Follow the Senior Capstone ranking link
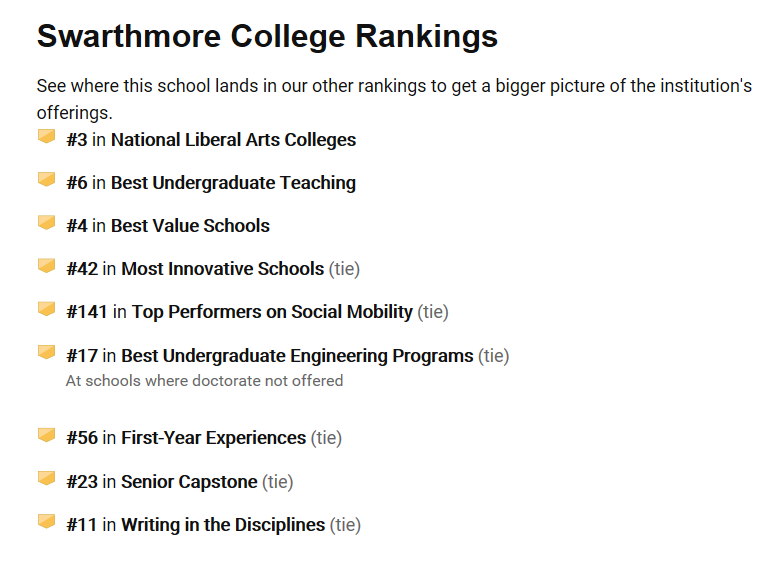 click(x=189, y=482)
